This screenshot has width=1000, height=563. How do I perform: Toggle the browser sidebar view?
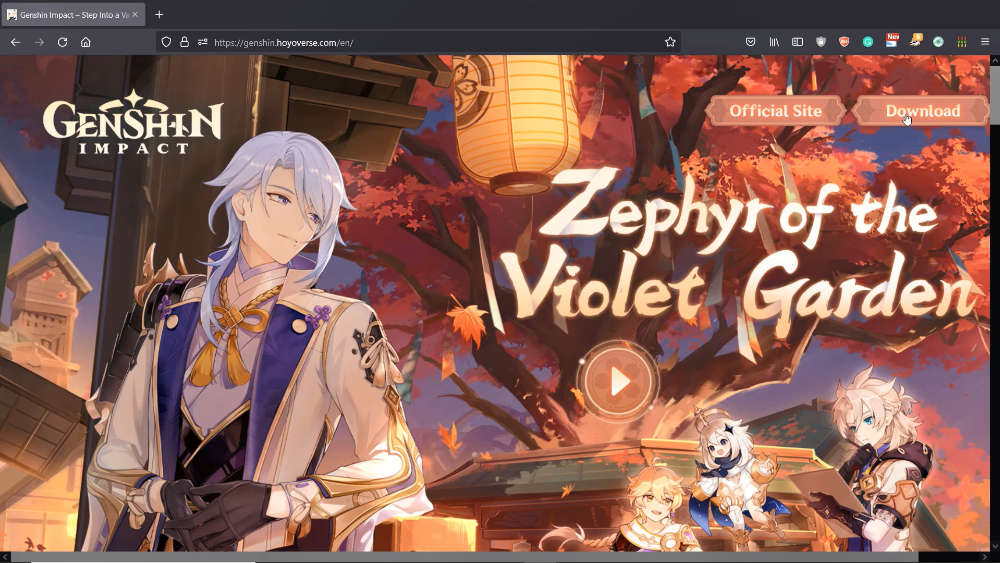pos(798,42)
